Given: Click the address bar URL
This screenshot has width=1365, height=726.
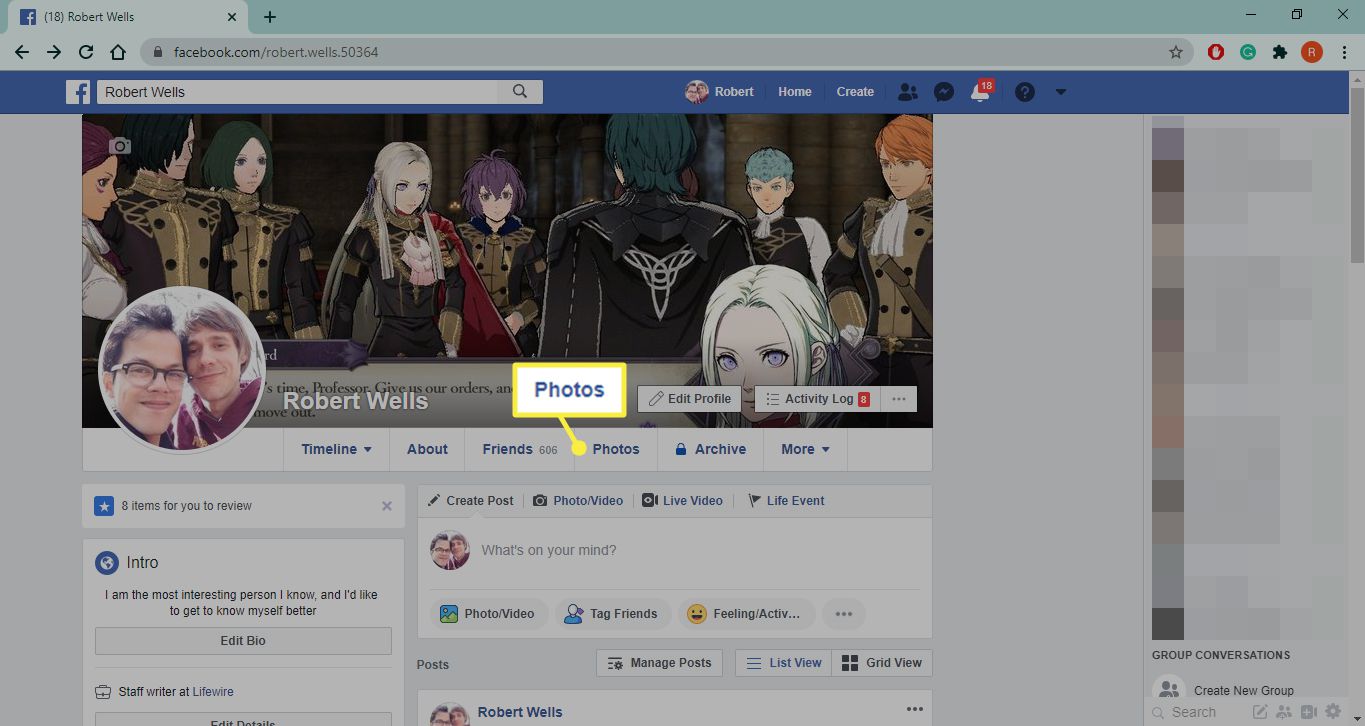Looking at the screenshot, I should click(276, 52).
